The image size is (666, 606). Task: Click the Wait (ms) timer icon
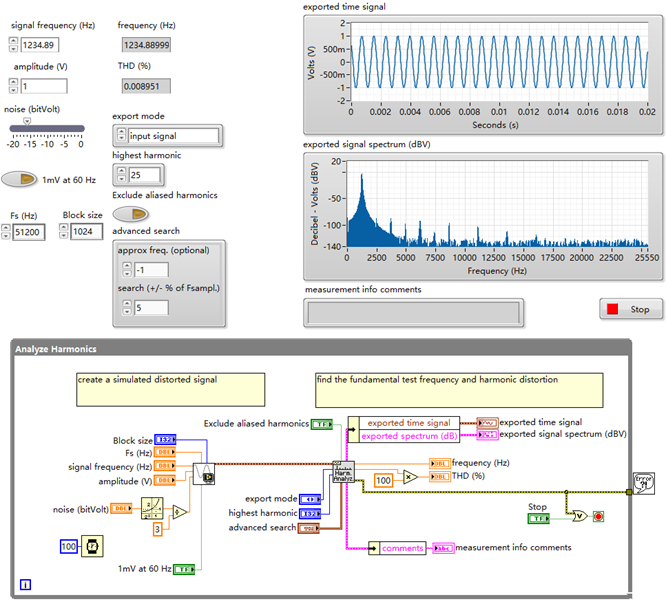point(92,546)
